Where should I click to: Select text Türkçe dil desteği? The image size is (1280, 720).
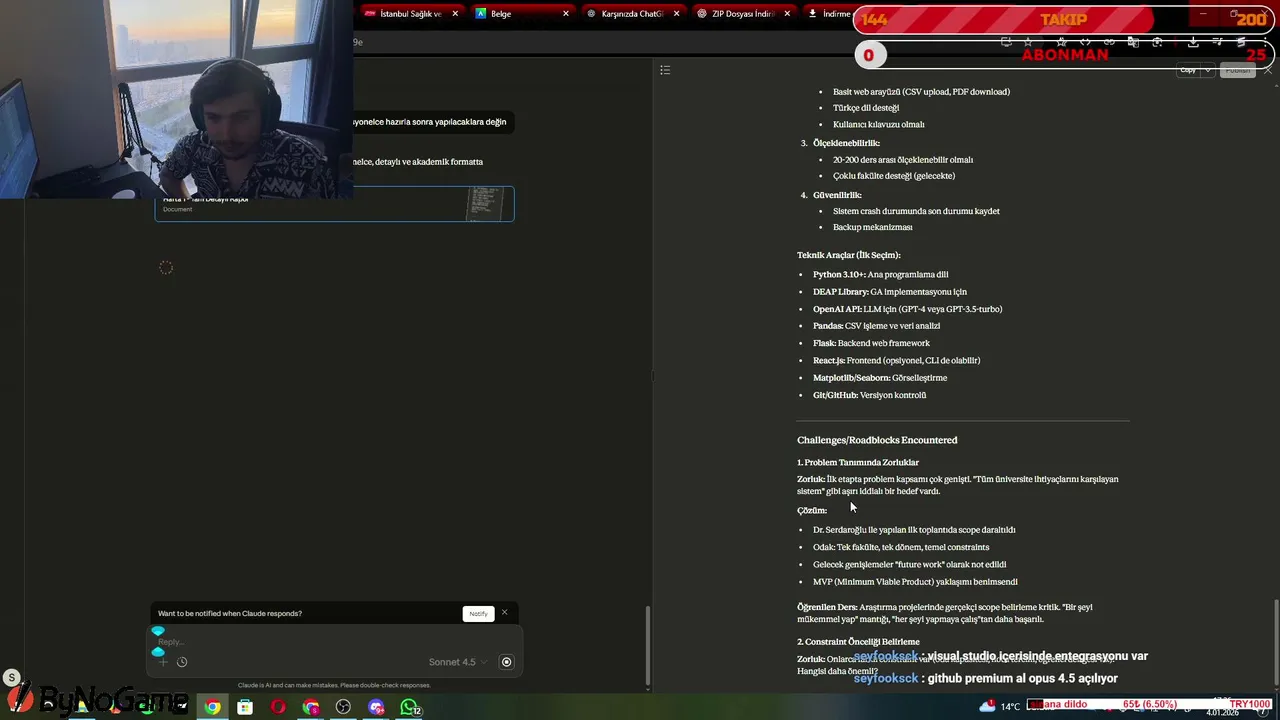(x=866, y=108)
